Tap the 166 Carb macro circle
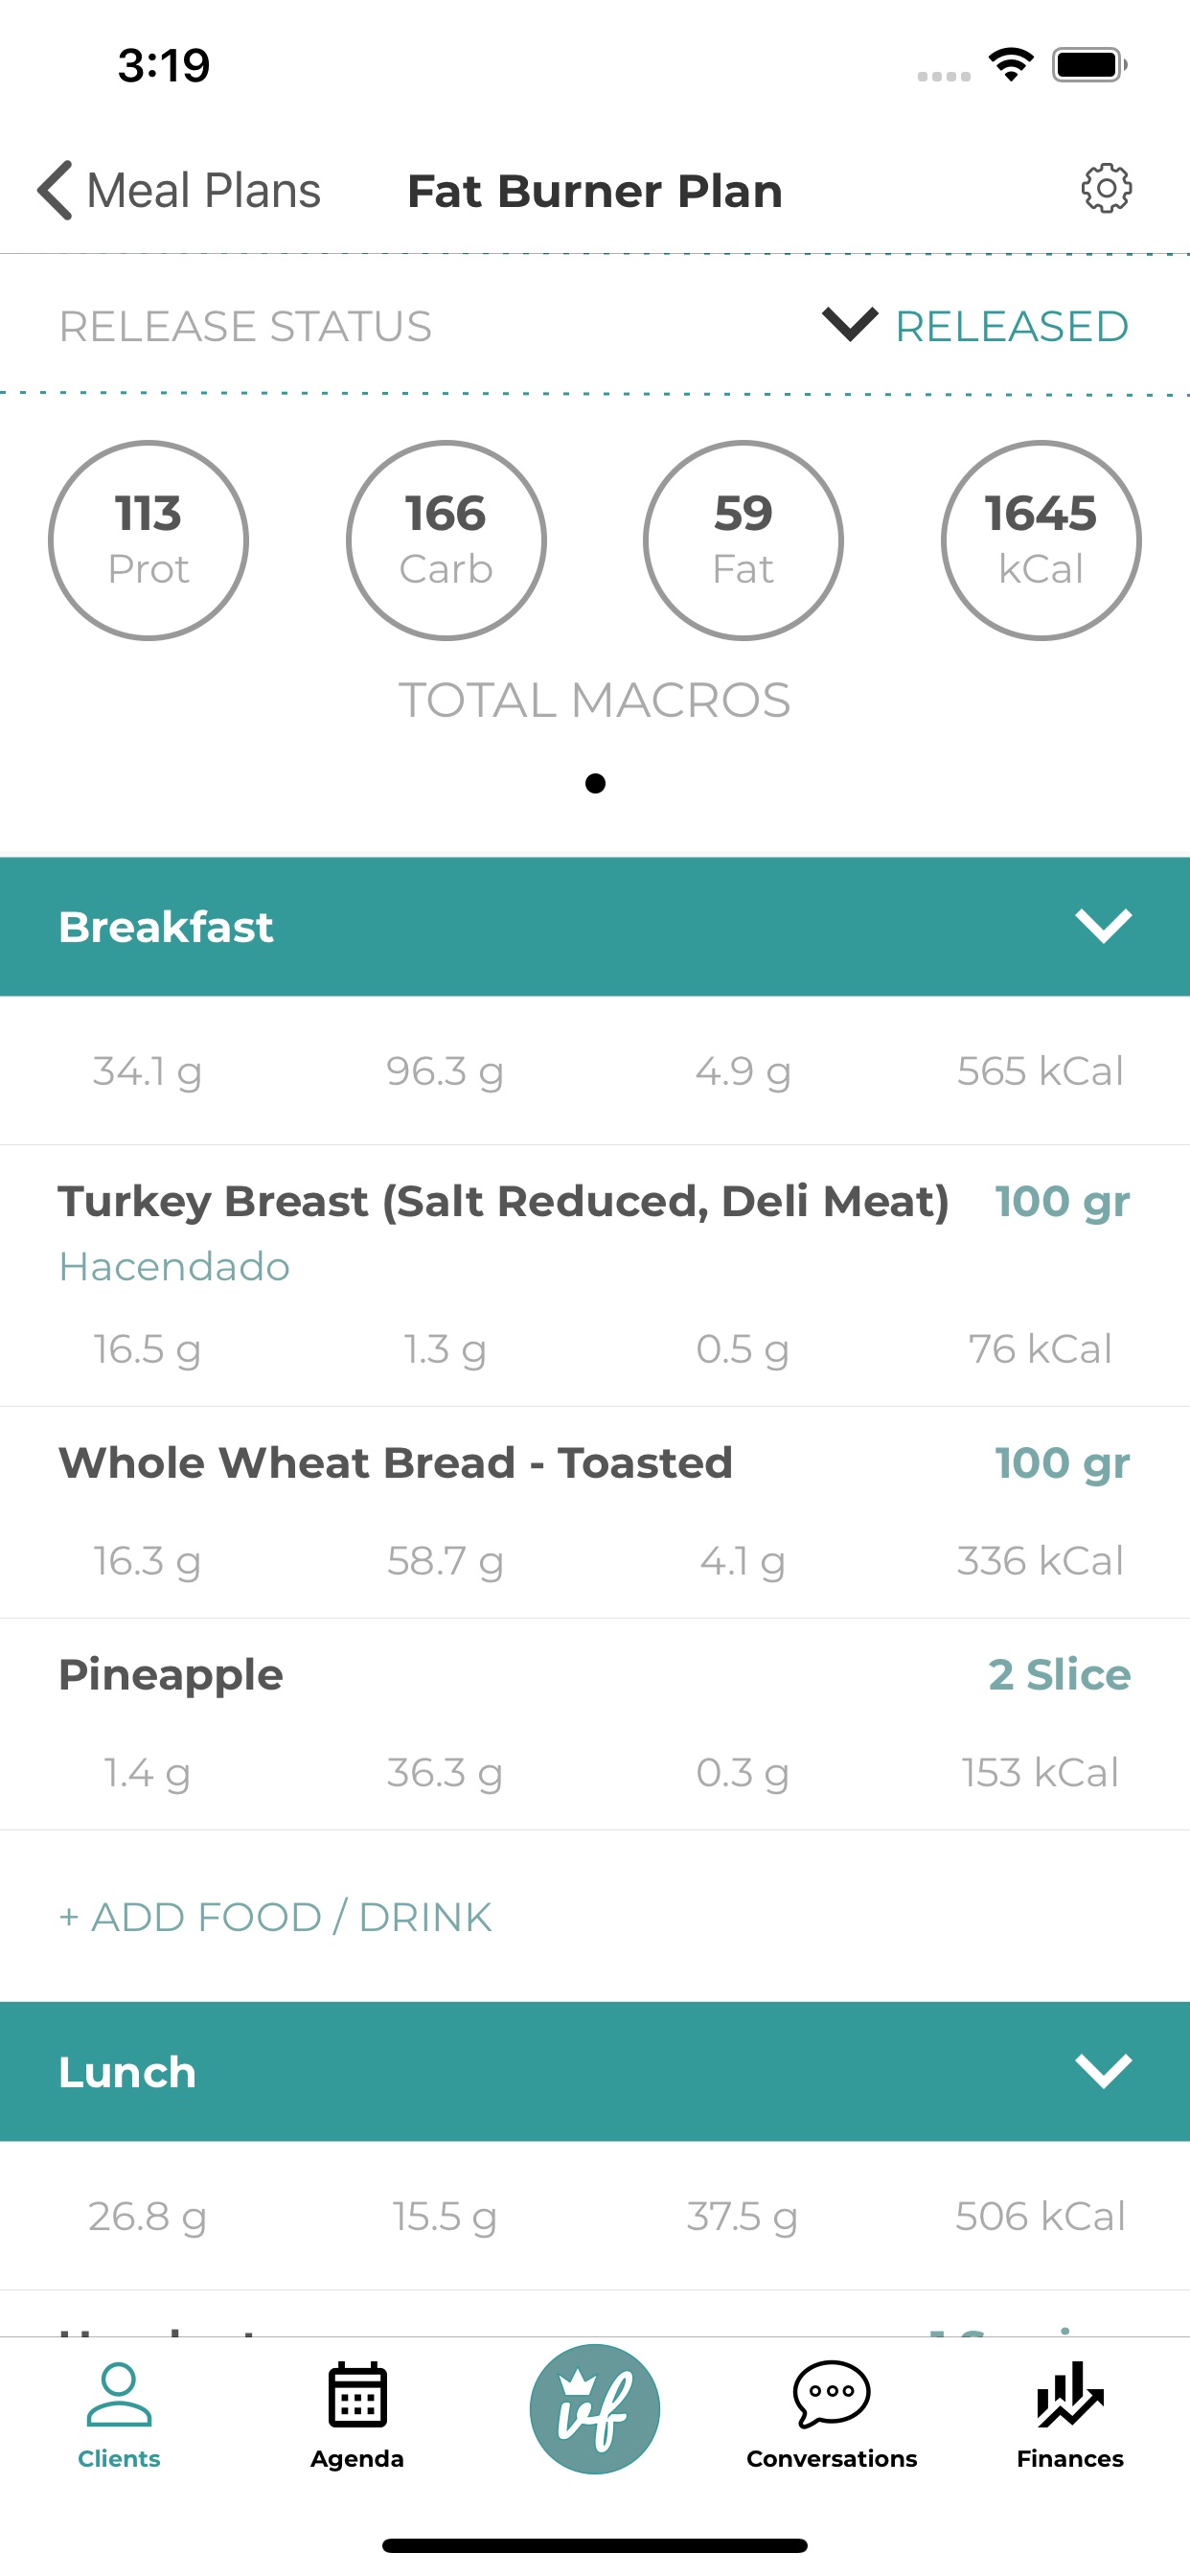The image size is (1190, 2576). (446, 540)
